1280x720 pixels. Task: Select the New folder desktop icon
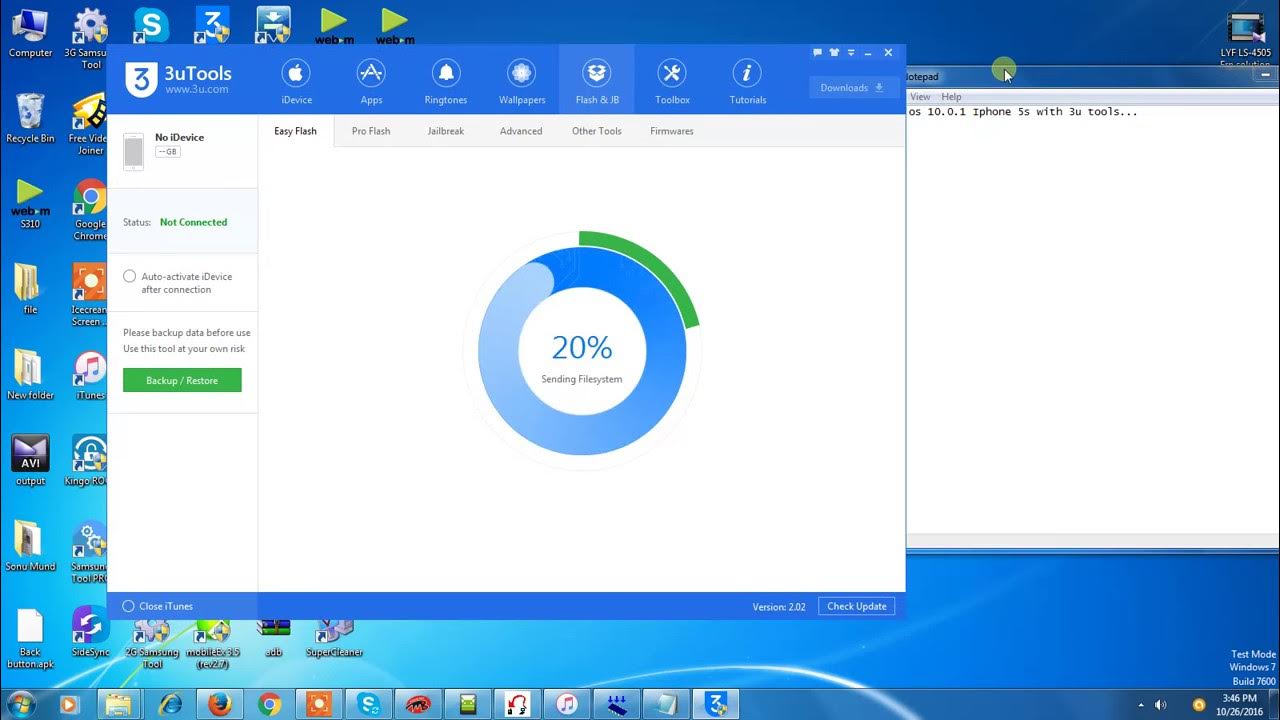30,375
